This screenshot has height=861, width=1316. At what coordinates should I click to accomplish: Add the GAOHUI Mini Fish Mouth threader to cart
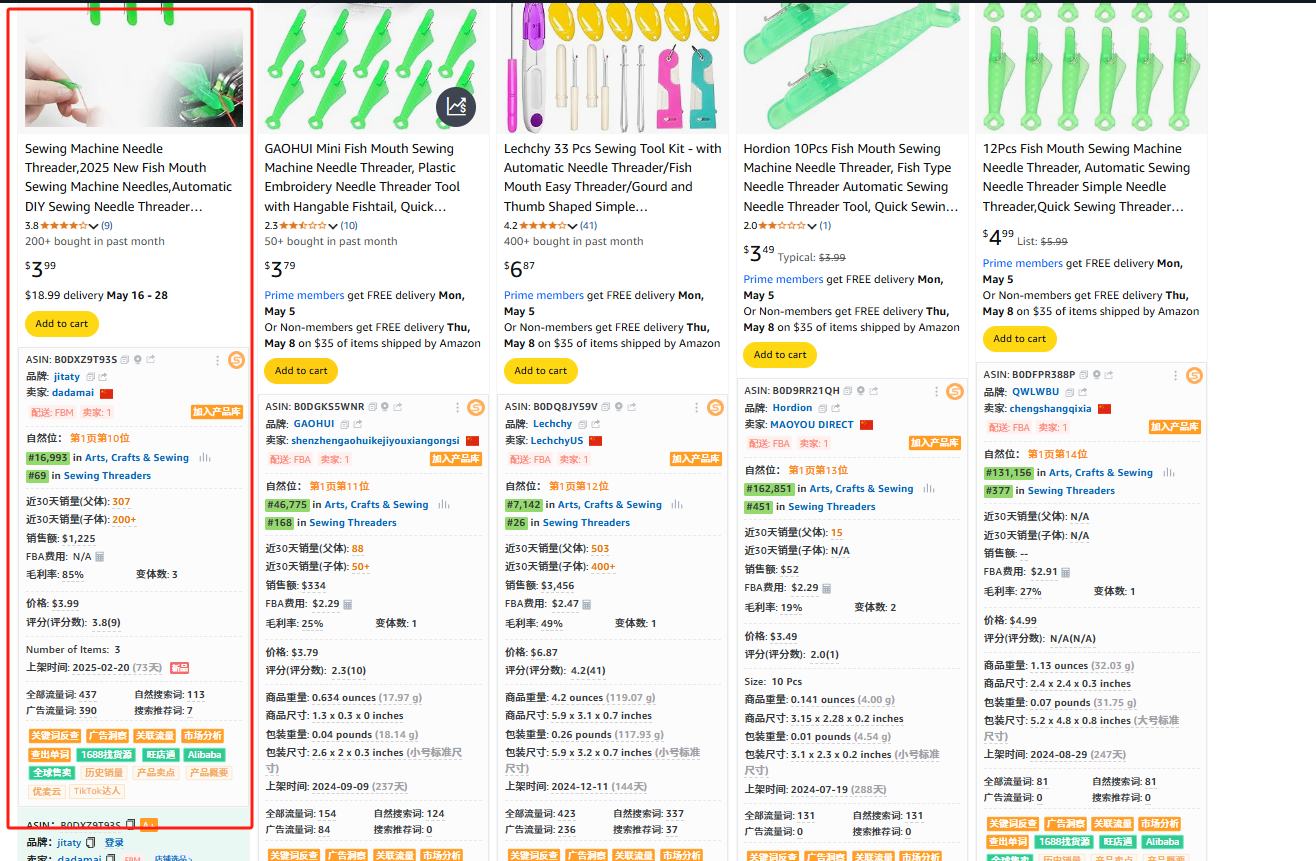[x=301, y=371]
